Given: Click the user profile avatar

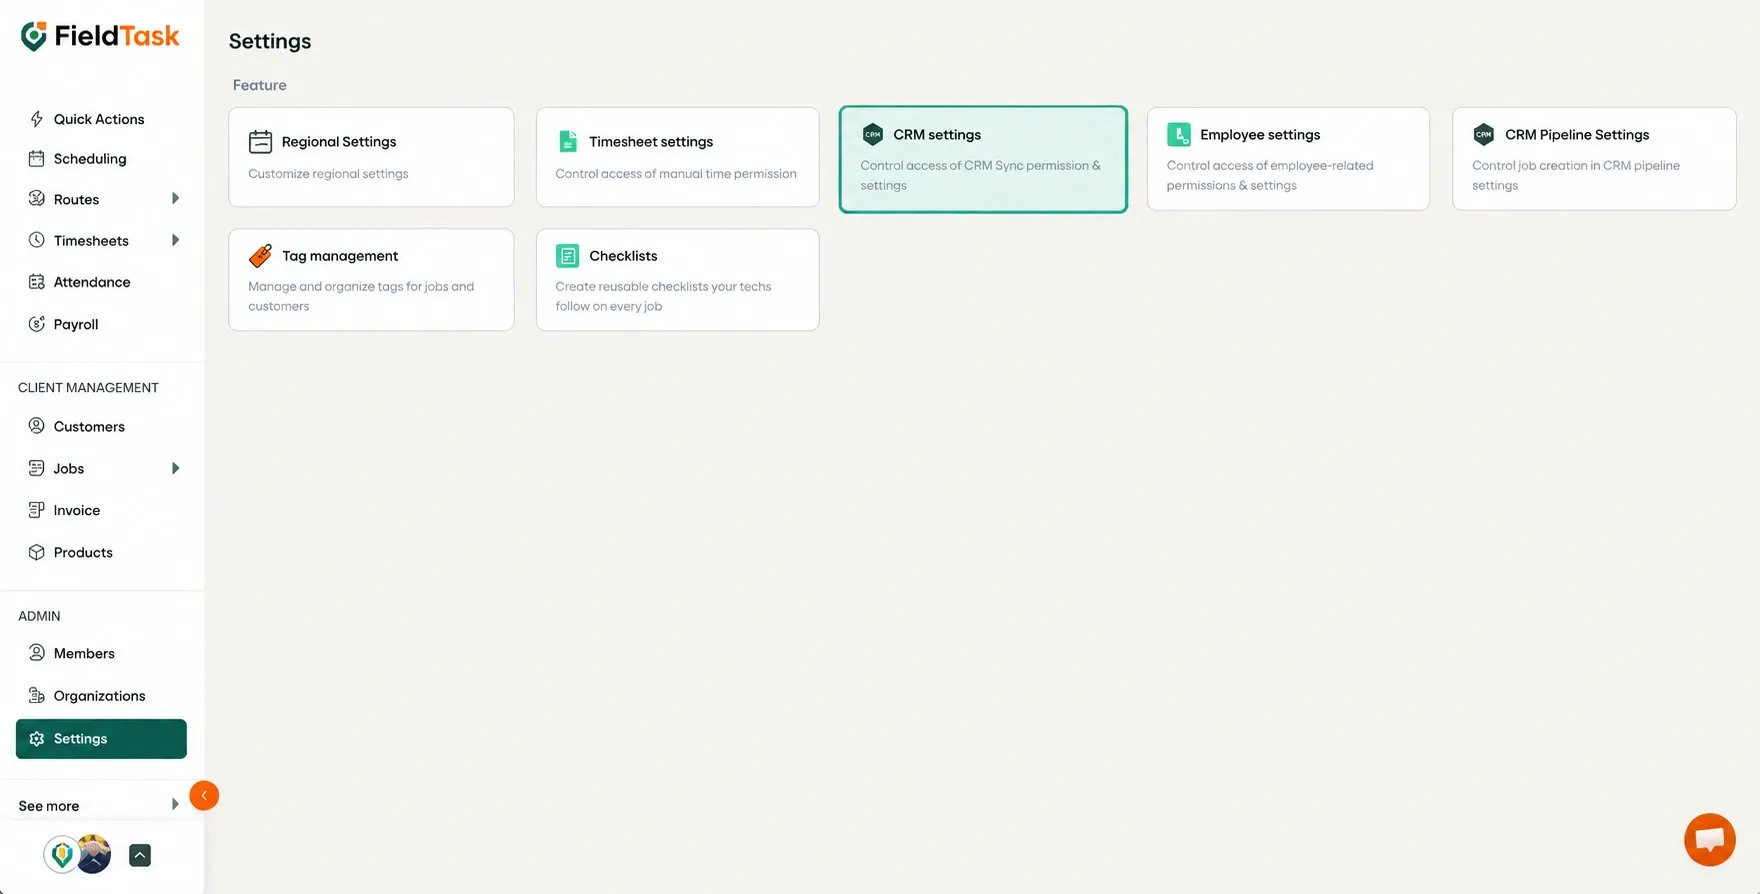Looking at the screenshot, I should [94, 854].
